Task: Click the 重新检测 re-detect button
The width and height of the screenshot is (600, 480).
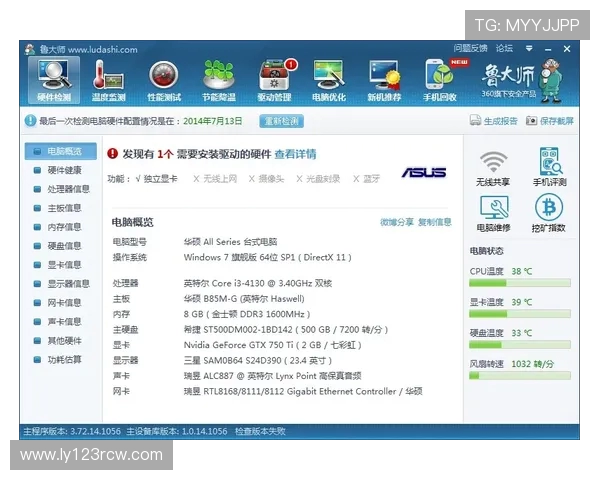Action: (x=282, y=121)
